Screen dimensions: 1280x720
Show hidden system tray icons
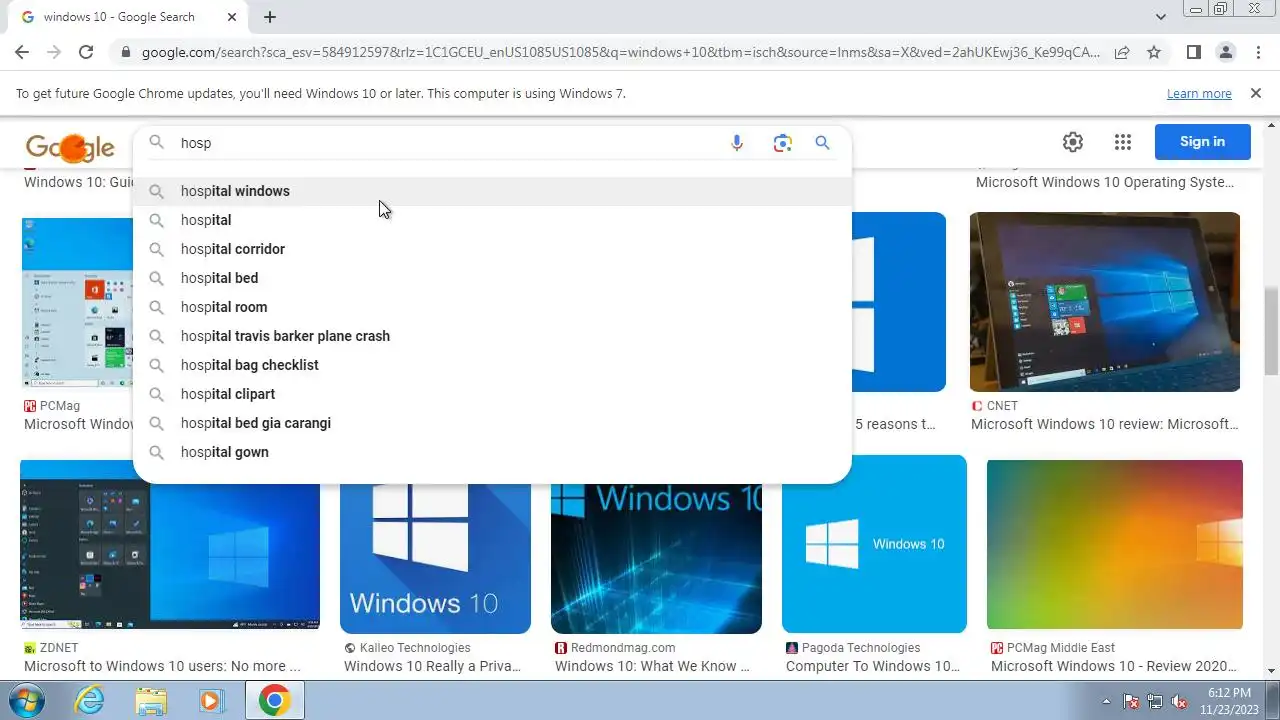pos(1106,701)
